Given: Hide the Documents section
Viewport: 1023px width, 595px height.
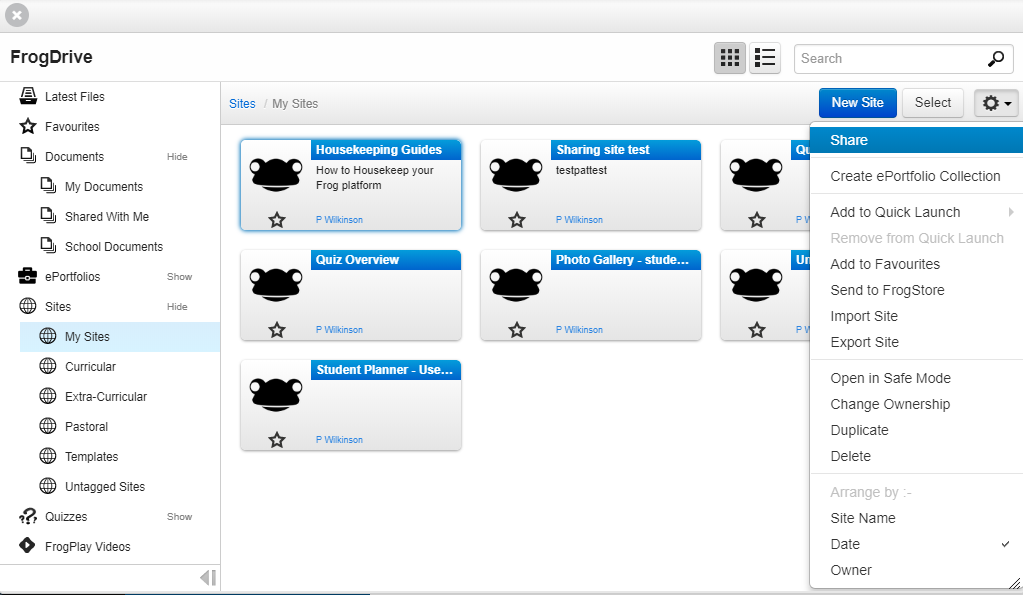Looking at the screenshot, I should [177, 157].
